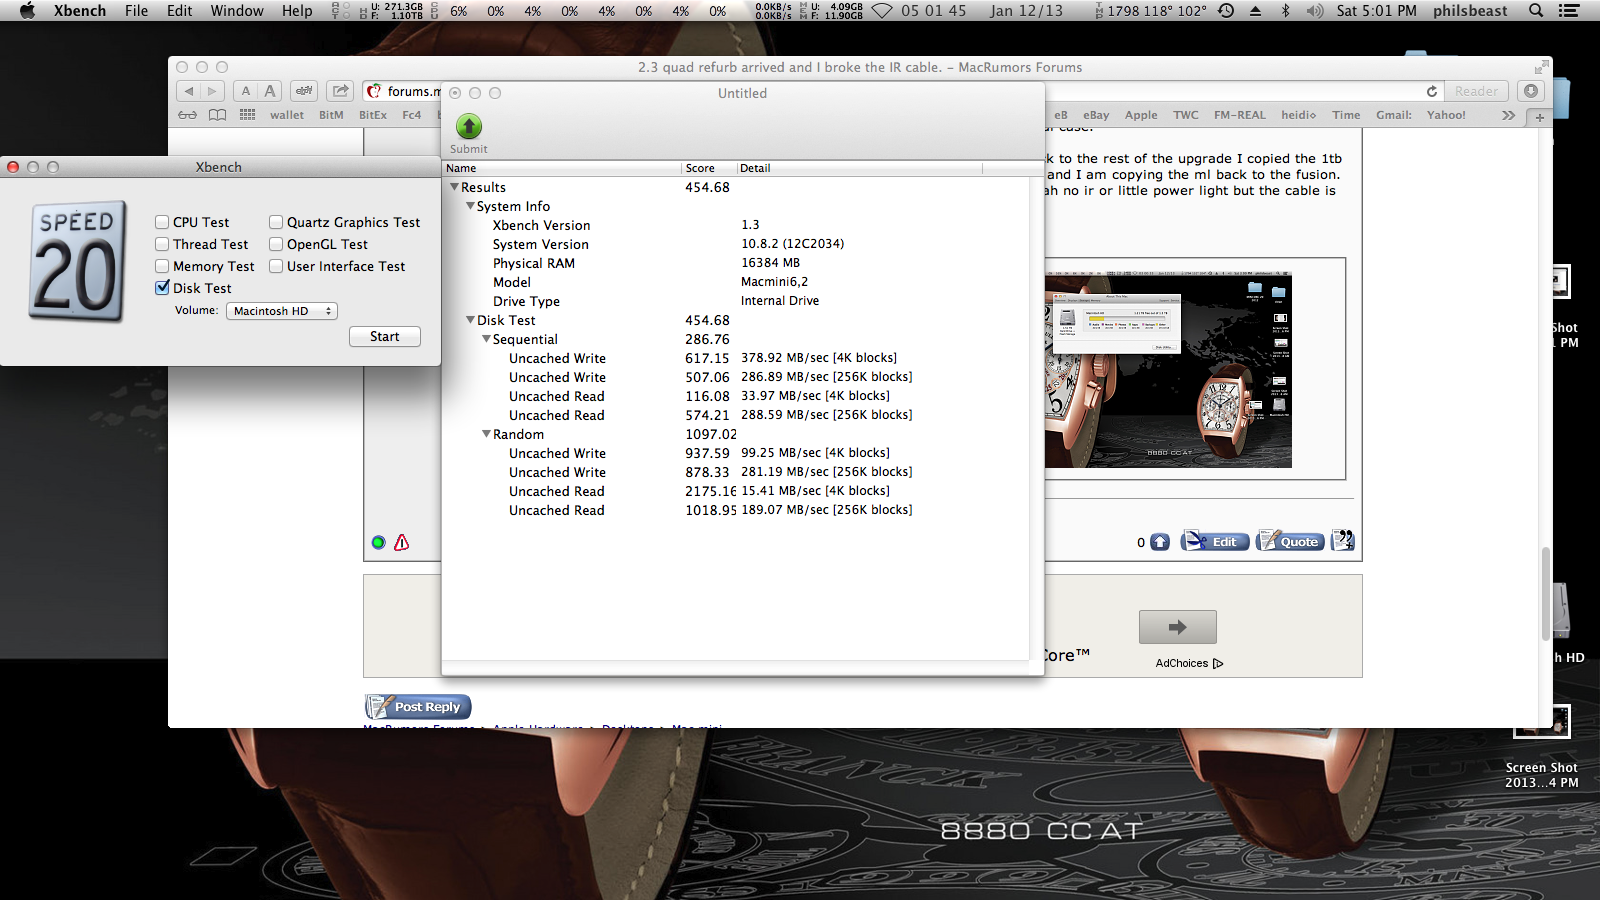Click multi-quote icon next to Quote
Viewport: 1600px width, 900px height.
click(x=1343, y=541)
